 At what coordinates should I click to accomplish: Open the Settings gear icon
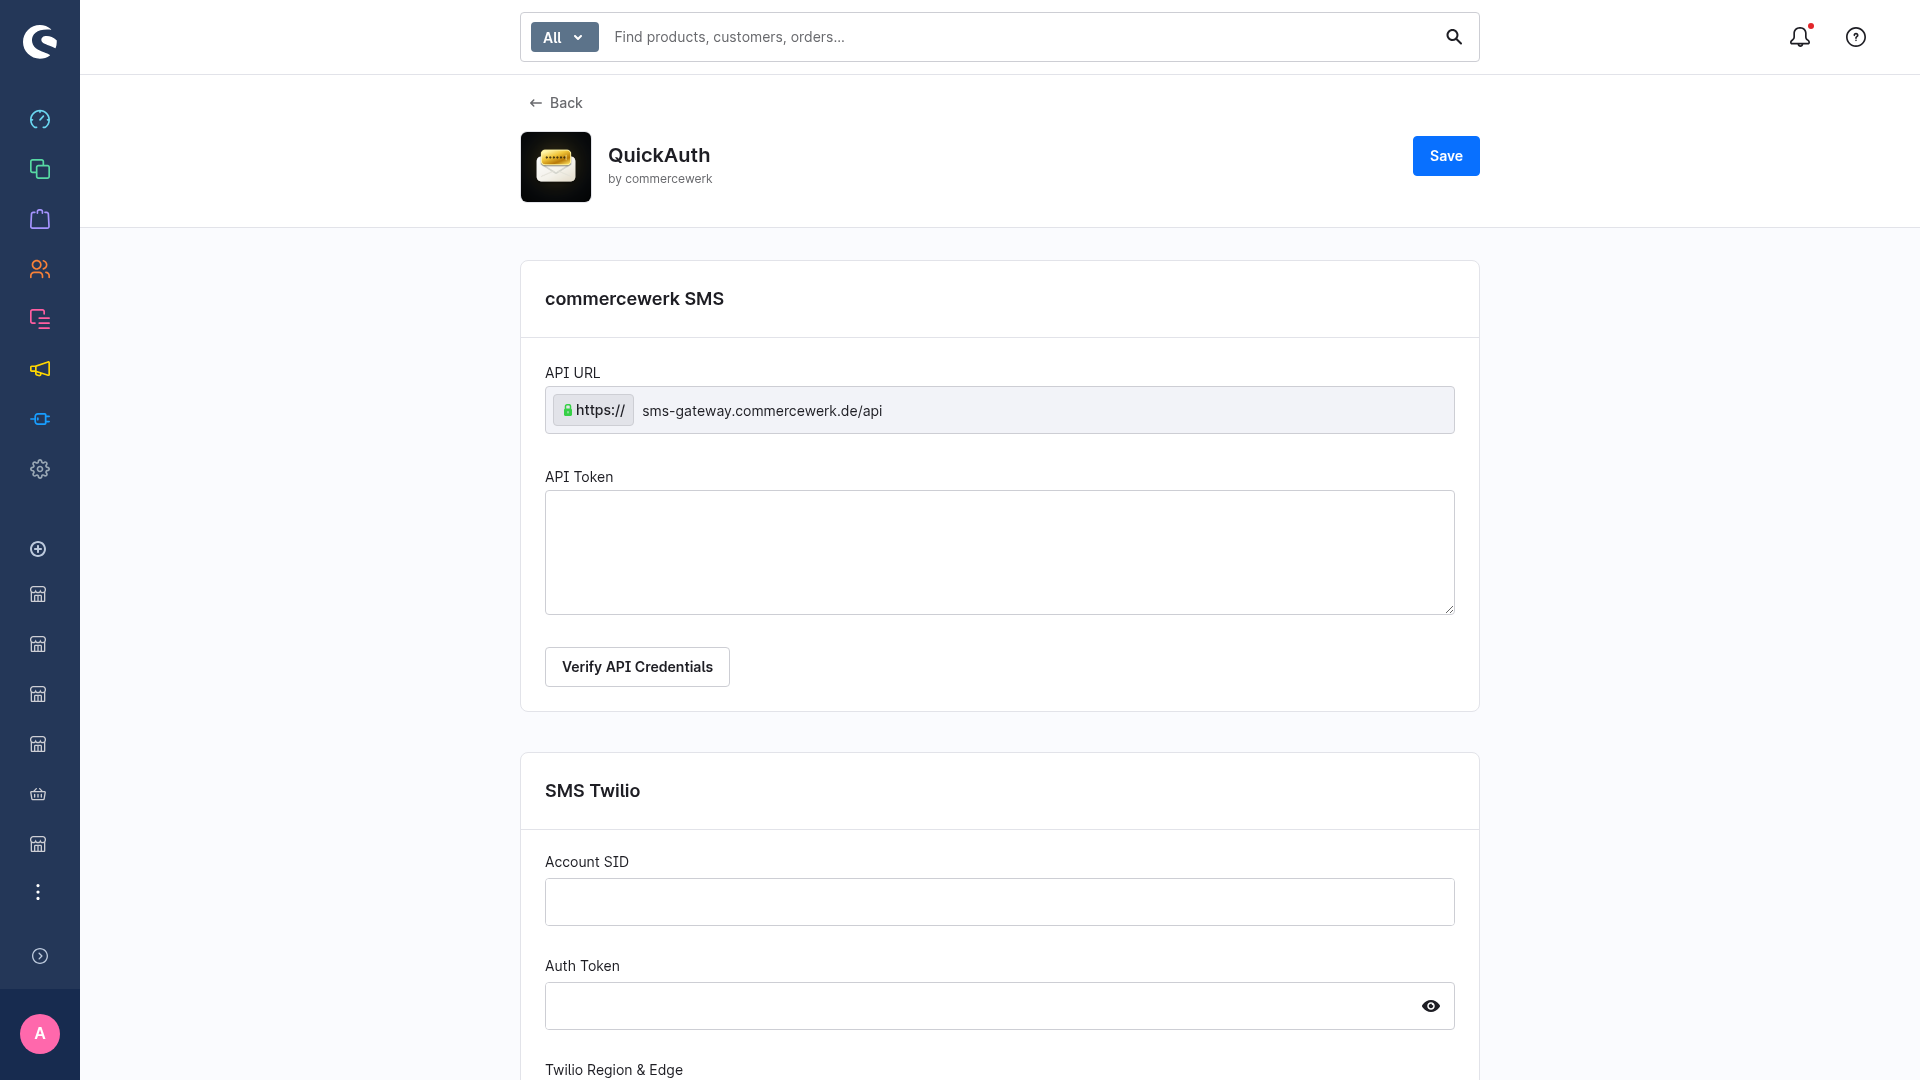click(40, 469)
